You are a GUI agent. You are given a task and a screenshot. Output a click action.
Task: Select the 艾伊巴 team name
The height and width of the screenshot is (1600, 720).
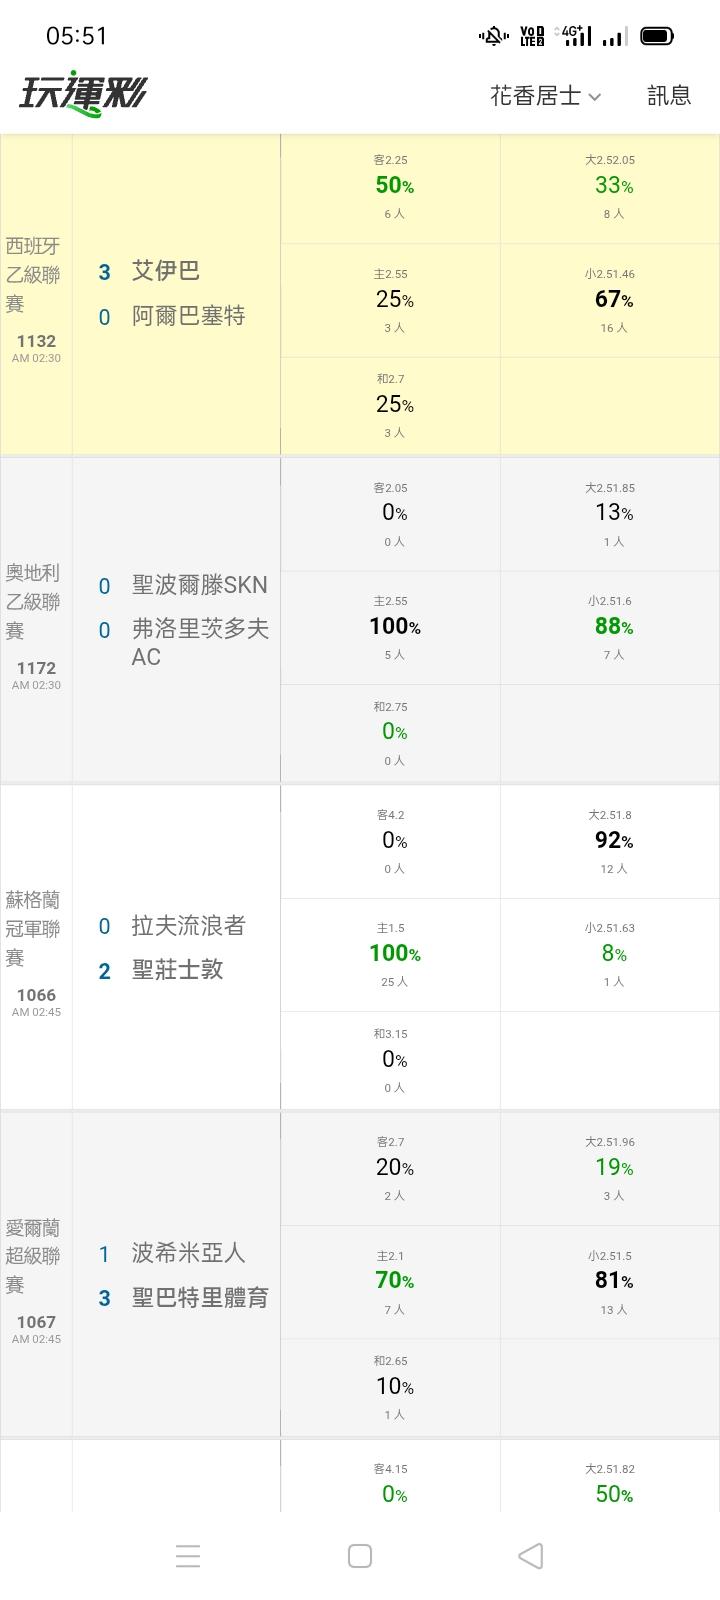pos(166,271)
